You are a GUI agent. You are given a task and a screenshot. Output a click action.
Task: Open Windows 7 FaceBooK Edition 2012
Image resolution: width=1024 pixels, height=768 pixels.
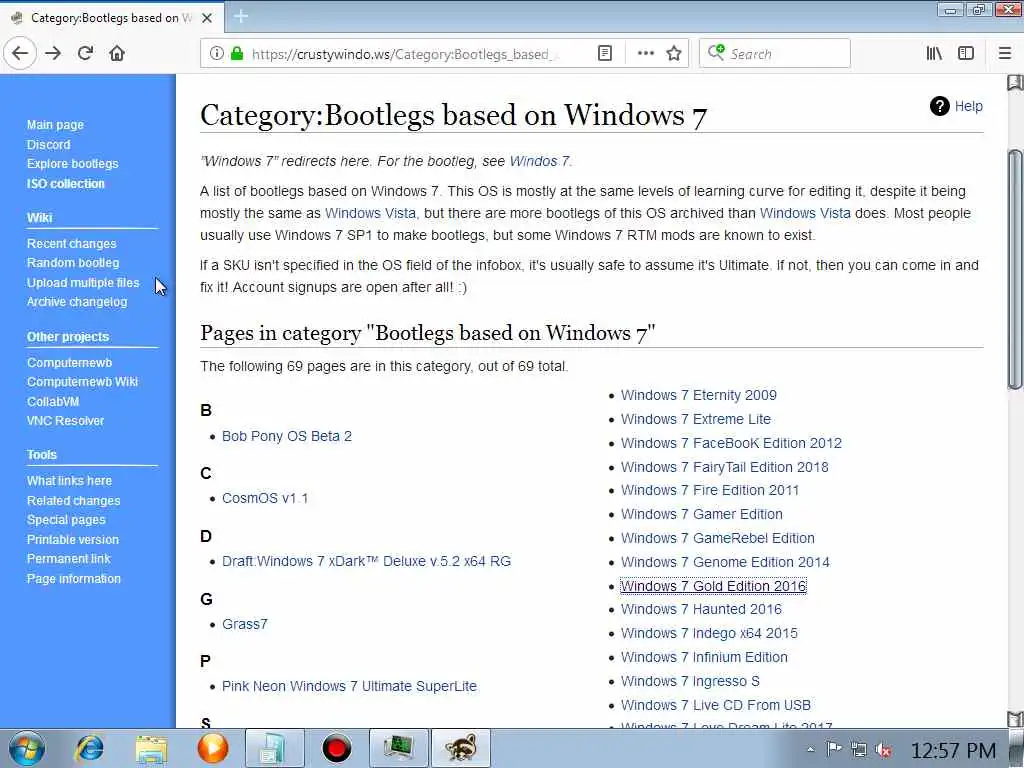(731, 443)
